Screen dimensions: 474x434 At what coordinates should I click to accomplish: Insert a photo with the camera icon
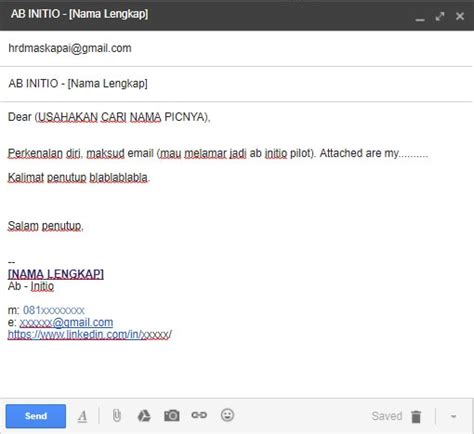pyautogui.click(x=172, y=416)
